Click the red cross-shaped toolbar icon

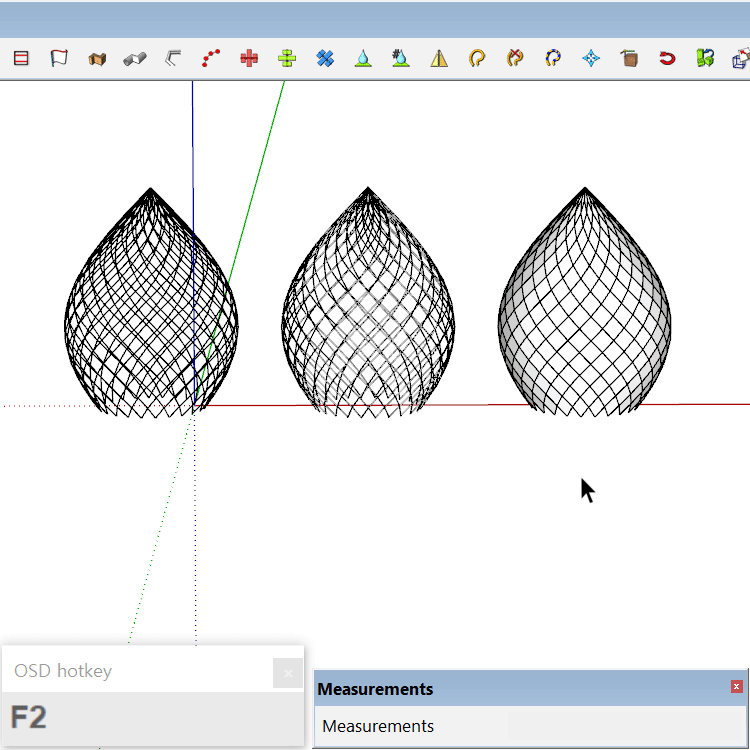click(x=249, y=58)
